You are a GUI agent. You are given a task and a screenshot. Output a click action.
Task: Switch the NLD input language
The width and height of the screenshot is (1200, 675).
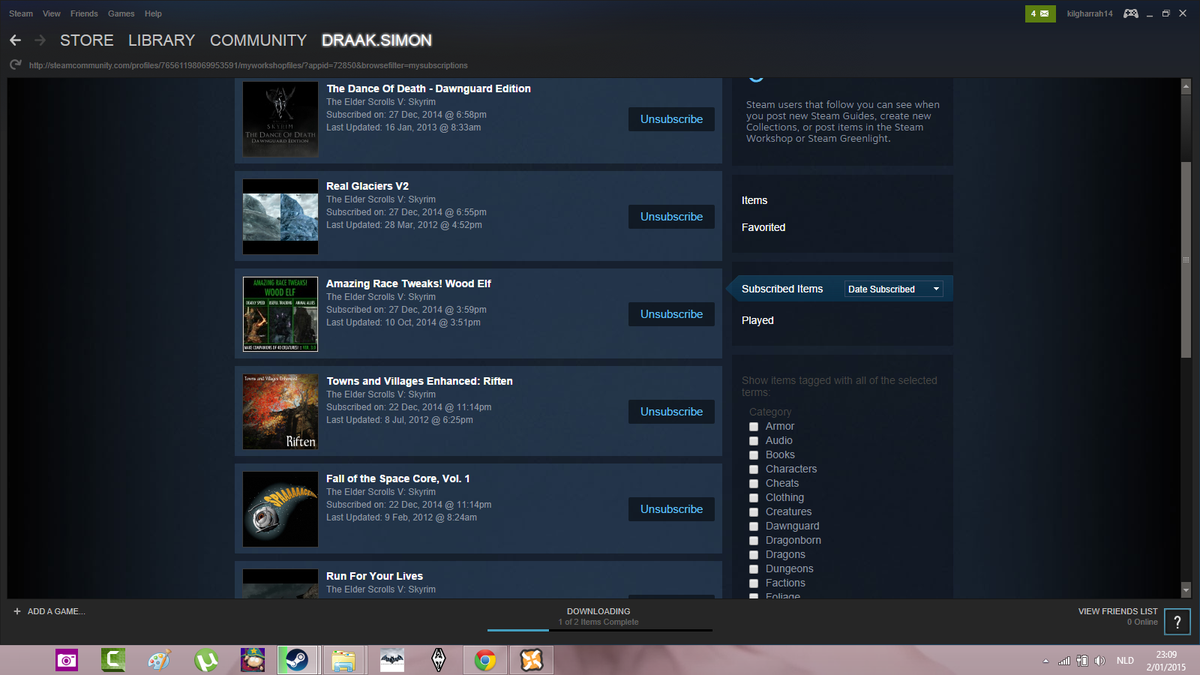coord(1125,661)
